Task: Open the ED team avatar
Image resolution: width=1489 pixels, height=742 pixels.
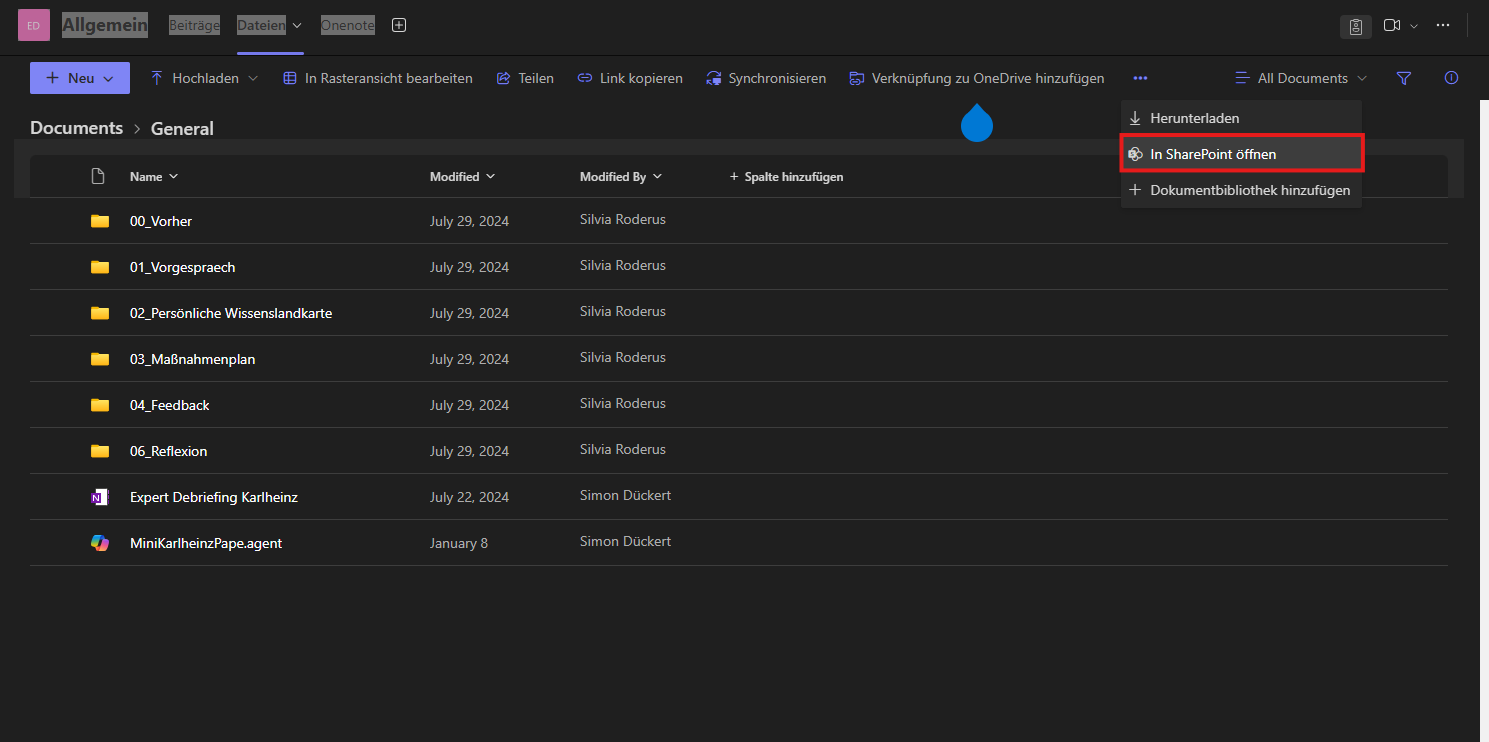Action: [33, 25]
